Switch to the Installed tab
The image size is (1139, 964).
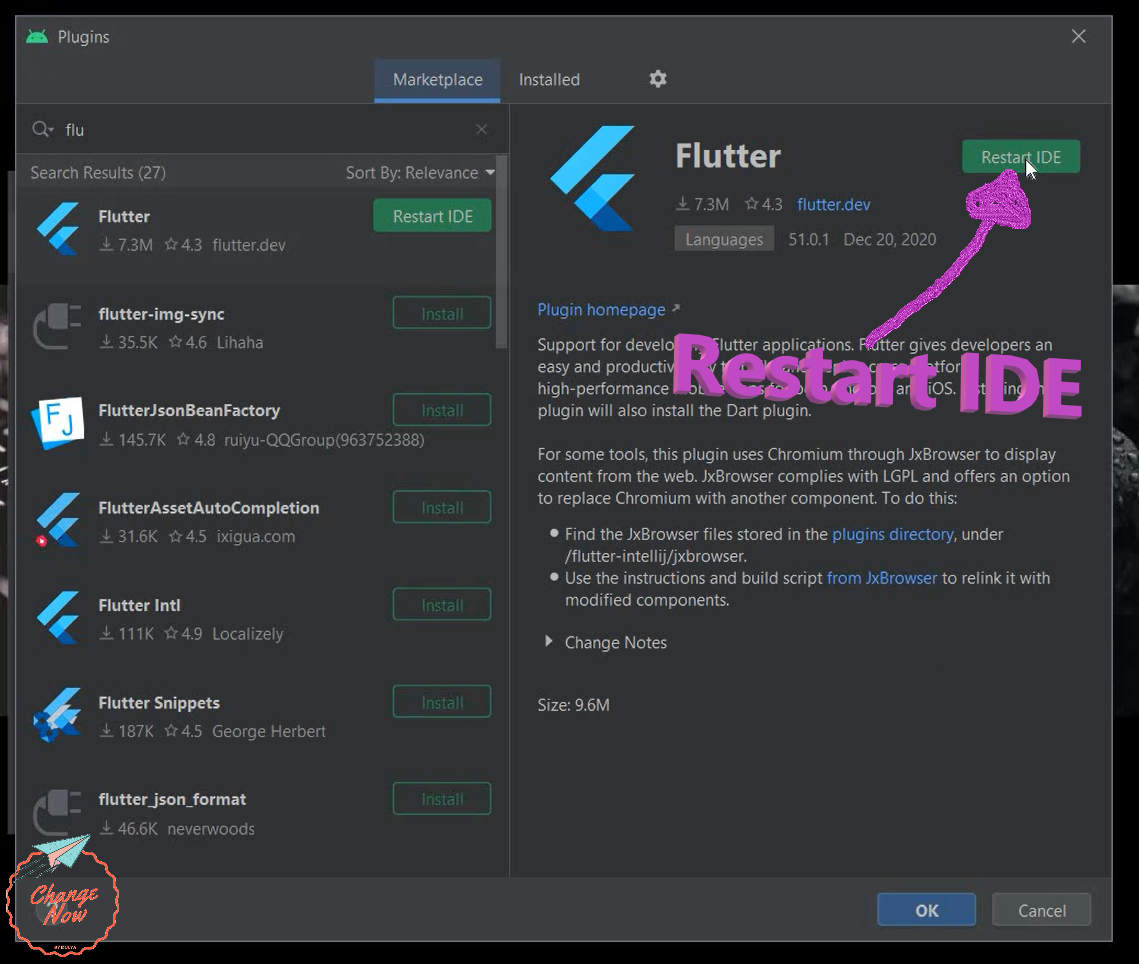[x=548, y=79]
